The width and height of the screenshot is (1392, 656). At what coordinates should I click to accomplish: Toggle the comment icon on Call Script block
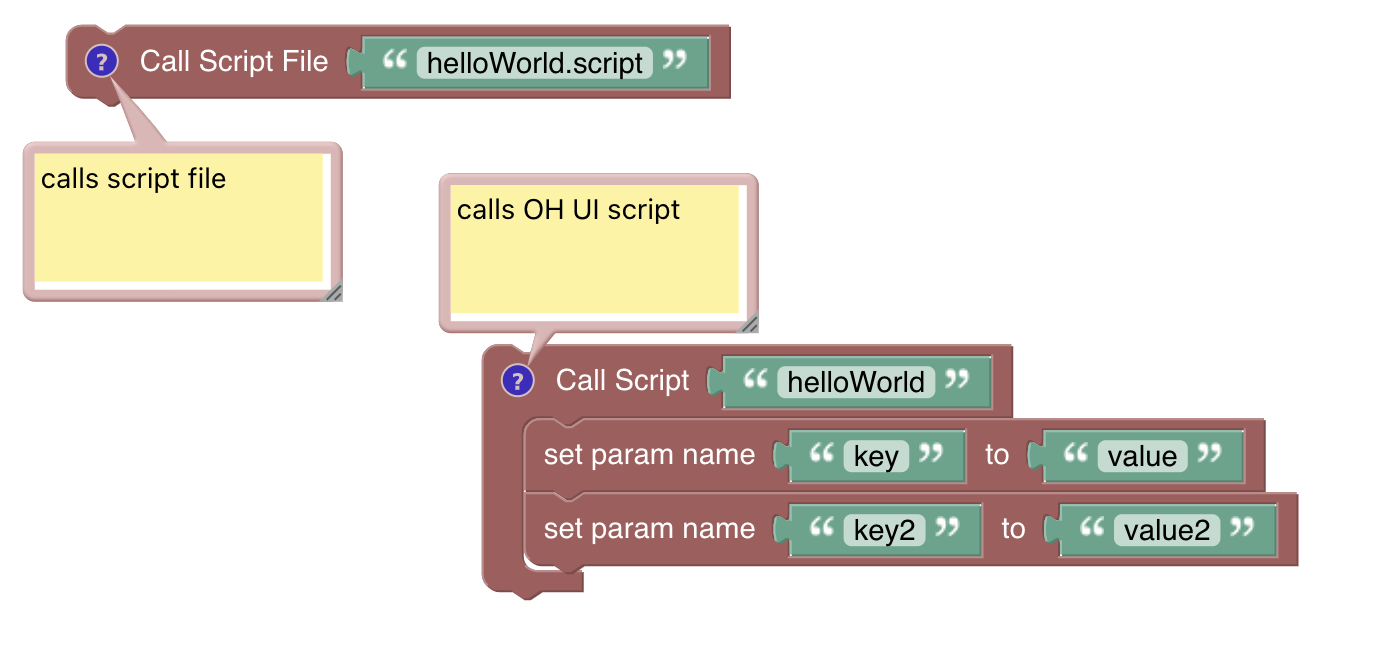coord(517,381)
